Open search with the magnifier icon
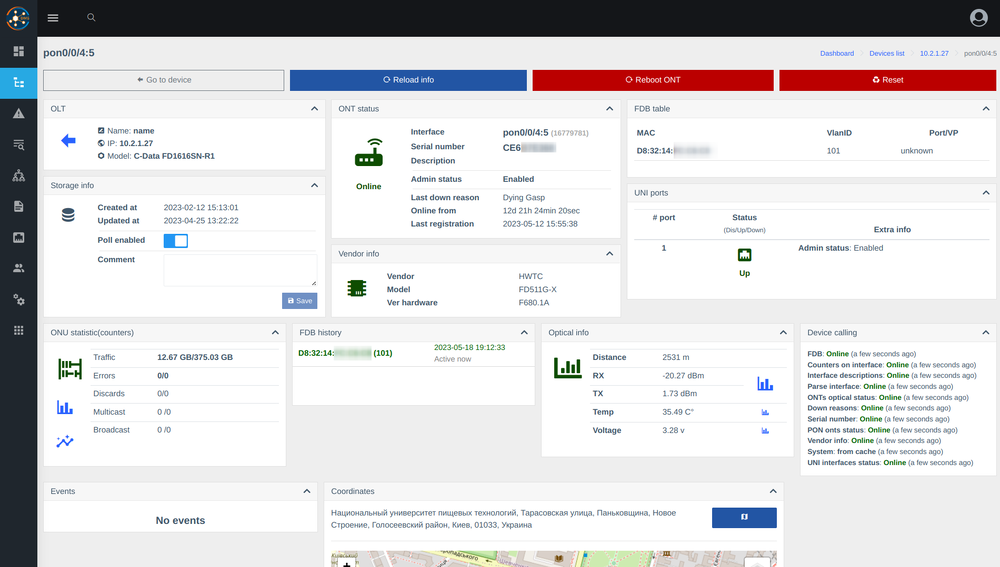 coord(91,18)
